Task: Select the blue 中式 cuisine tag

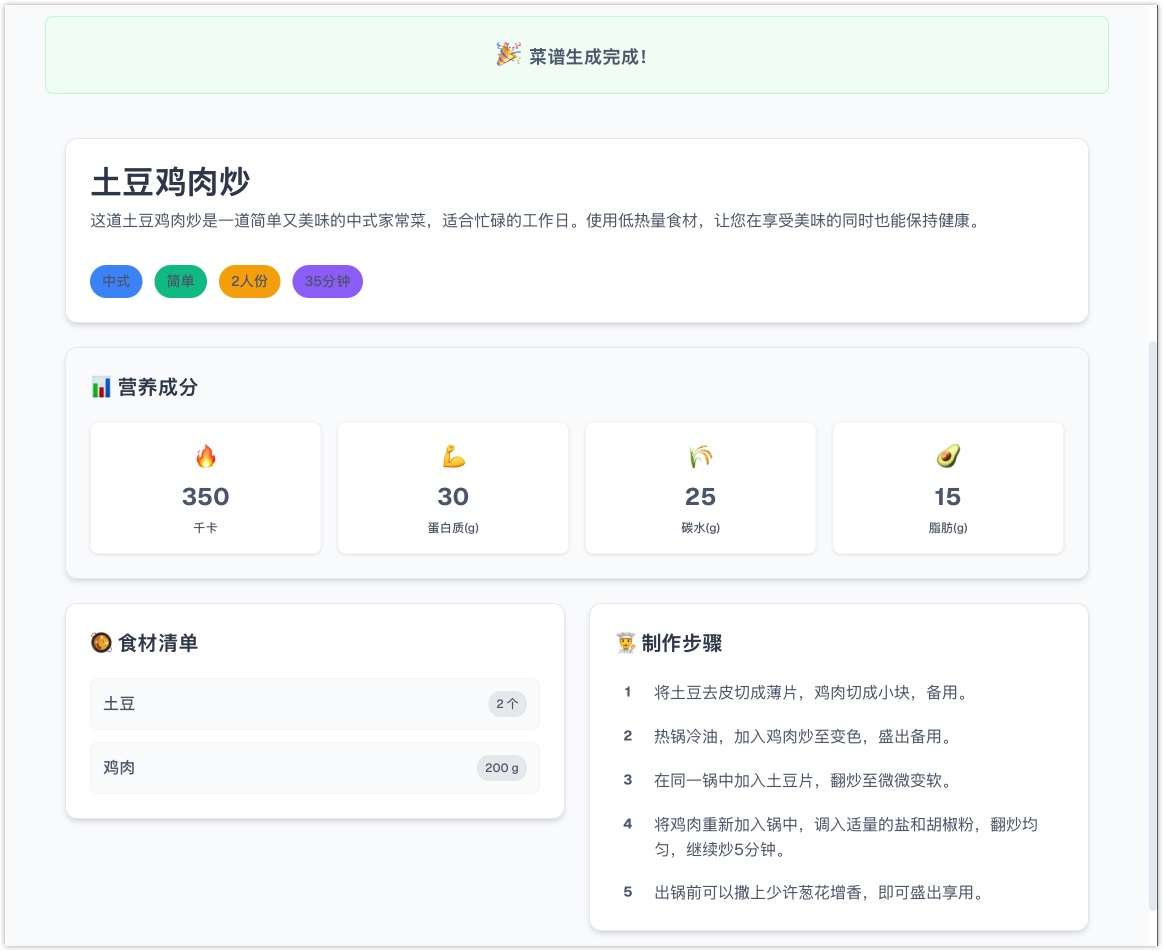Action: coord(116,281)
